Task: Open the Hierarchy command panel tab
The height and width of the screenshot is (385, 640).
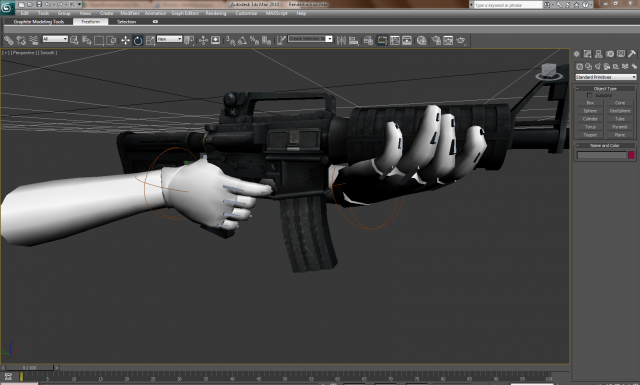Action: [599, 54]
